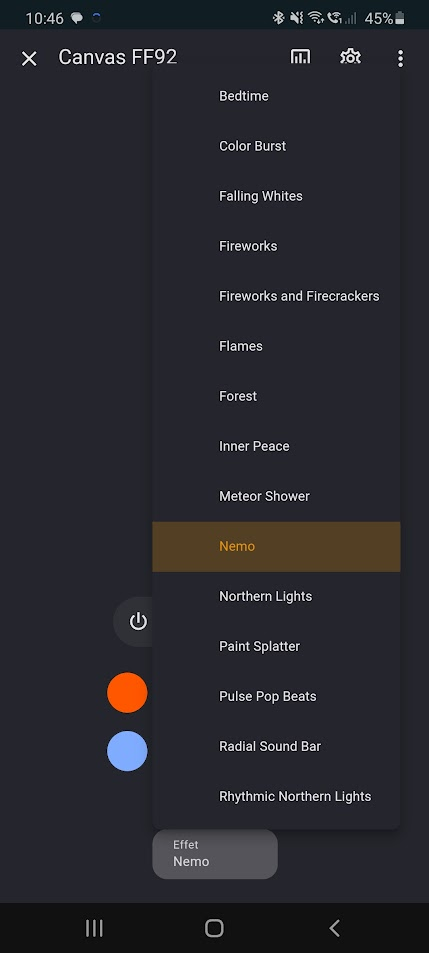This screenshot has height=953, width=429.
Task: Close the Canvas FF92 dialog
Action: (x=29, y=58)
